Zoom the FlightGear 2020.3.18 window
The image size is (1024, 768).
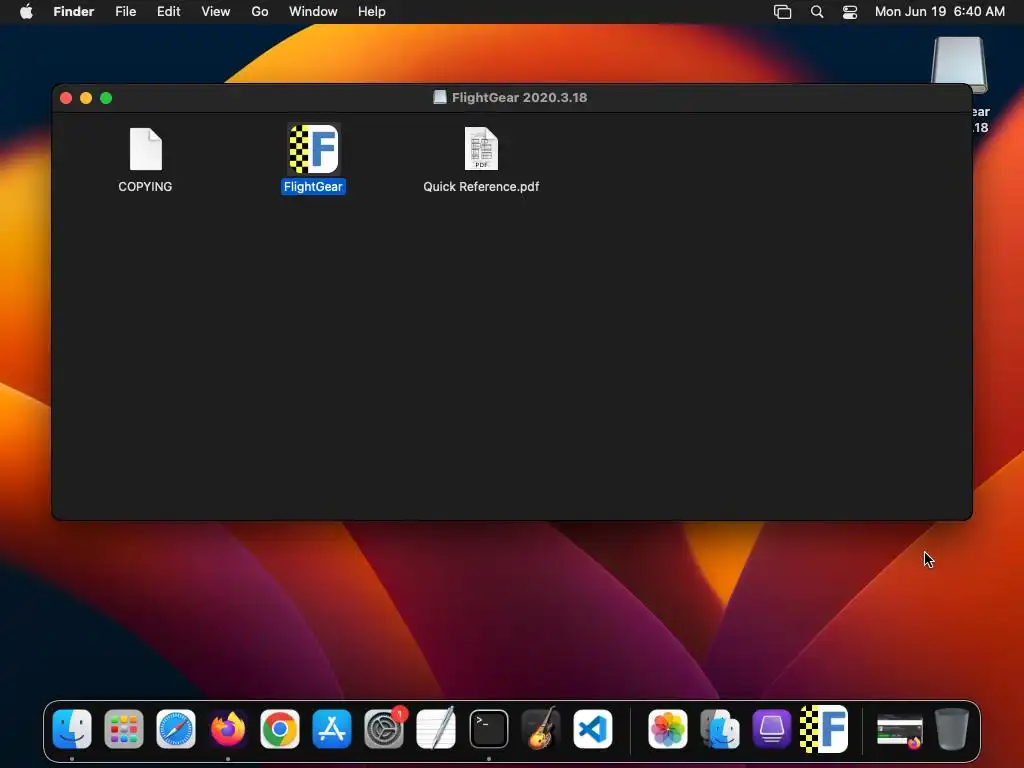(106, 98)
